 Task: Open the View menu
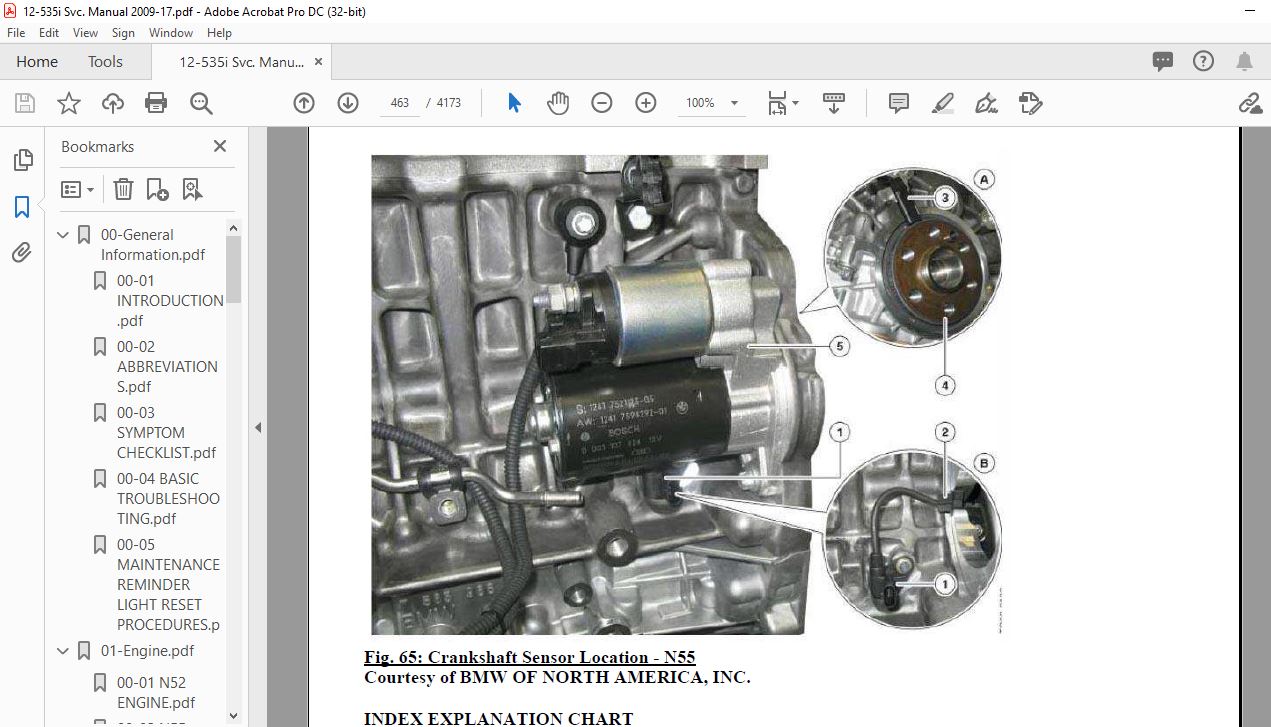point(85,33)
